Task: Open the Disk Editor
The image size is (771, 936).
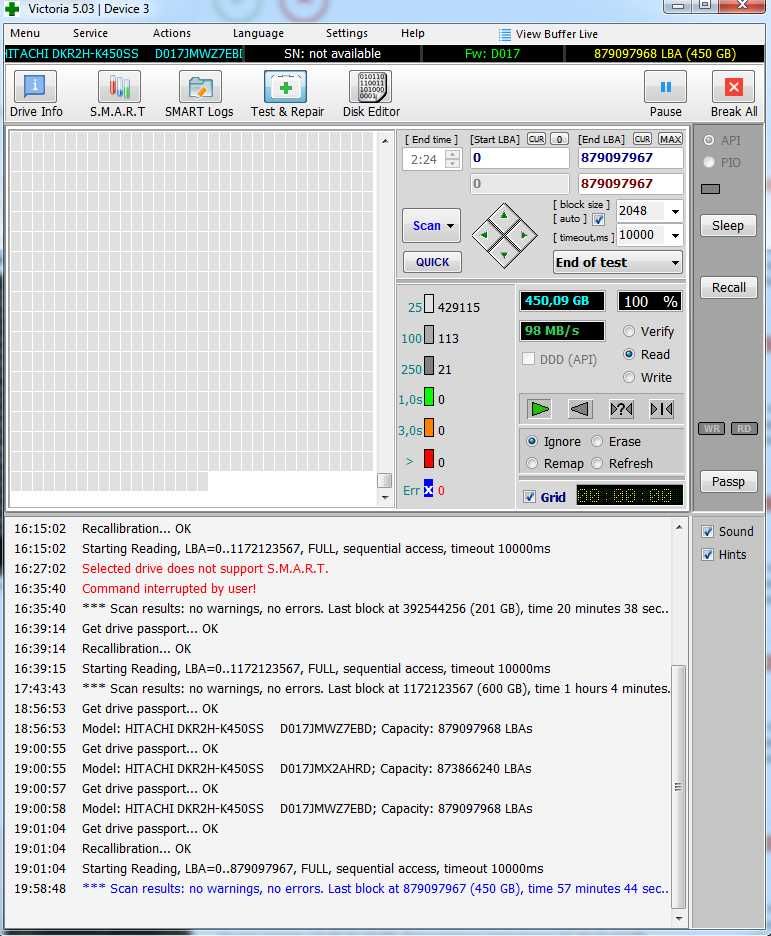Action: (371, 94)
